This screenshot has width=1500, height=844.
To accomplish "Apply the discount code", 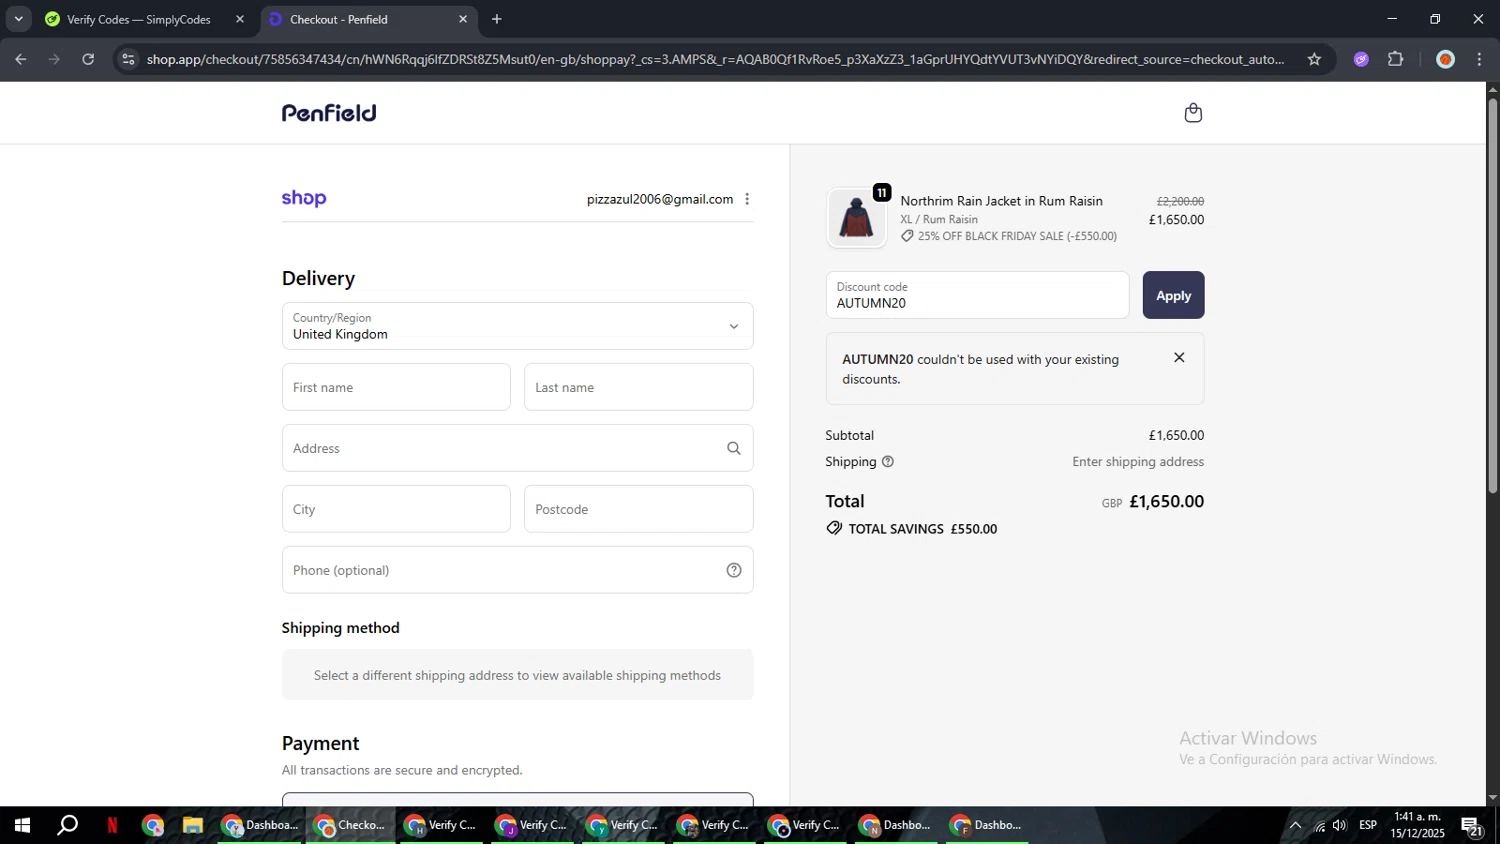I will tap(1173, 295).
